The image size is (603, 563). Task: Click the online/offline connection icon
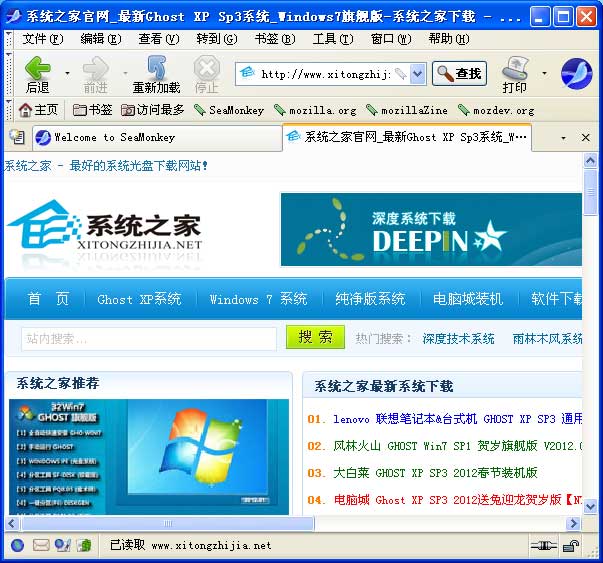[543, 545]
